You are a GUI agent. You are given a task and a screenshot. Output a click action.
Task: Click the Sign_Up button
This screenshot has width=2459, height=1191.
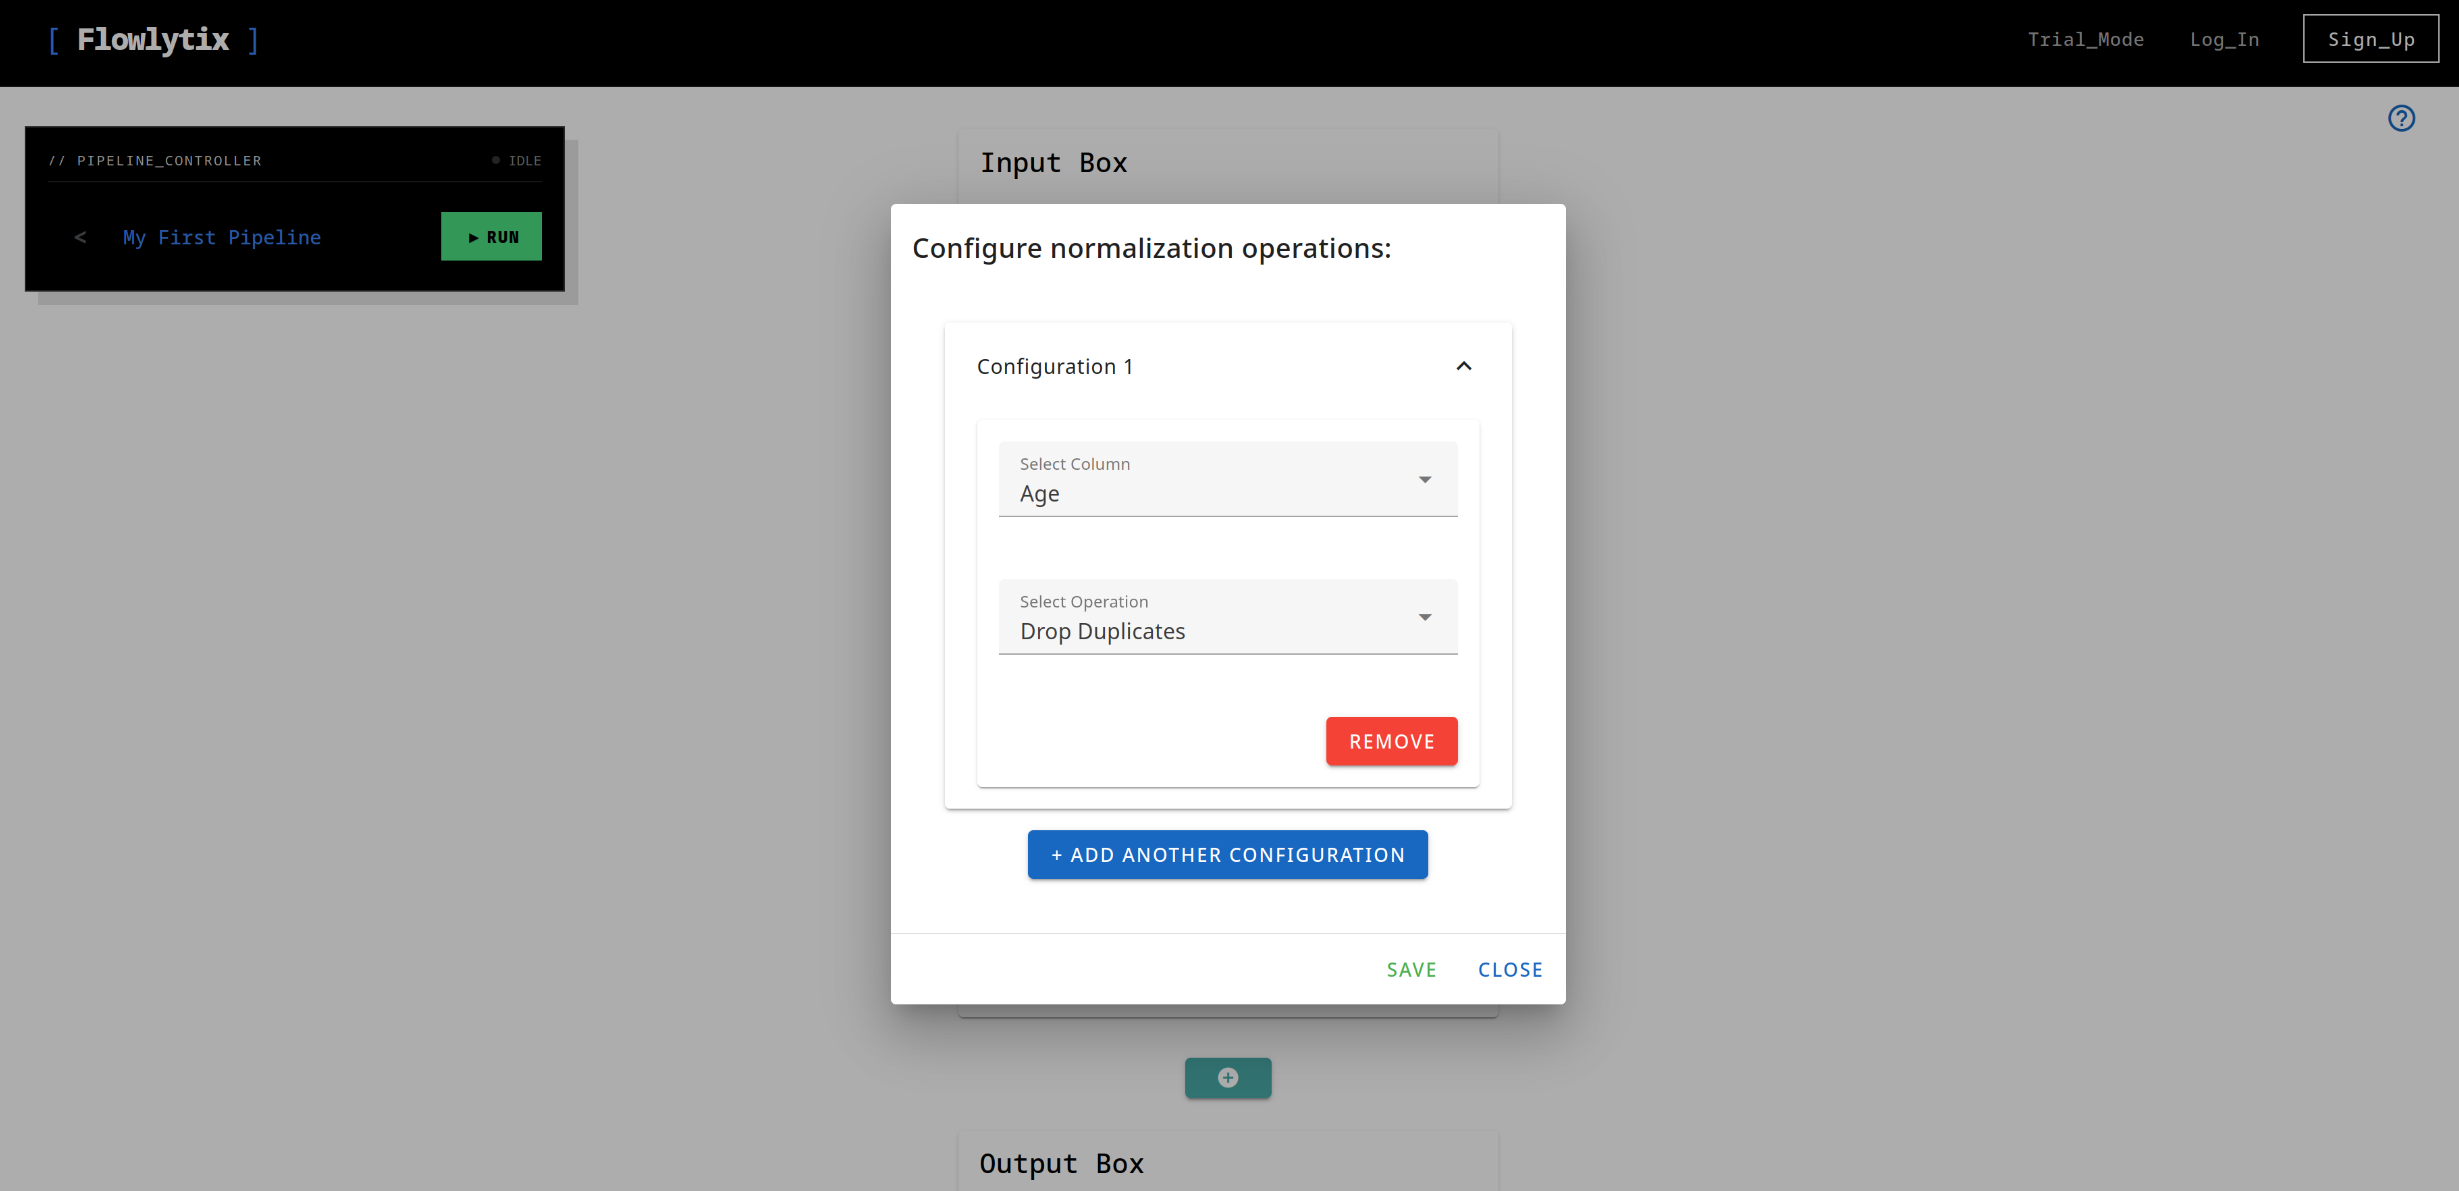click(x=2371, y=39)
